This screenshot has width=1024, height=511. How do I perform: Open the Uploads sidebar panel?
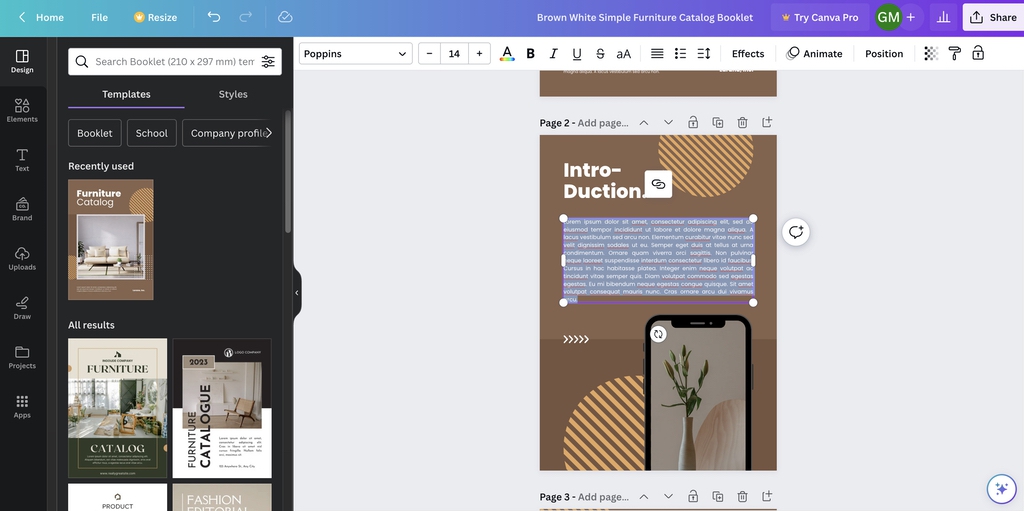22,259
